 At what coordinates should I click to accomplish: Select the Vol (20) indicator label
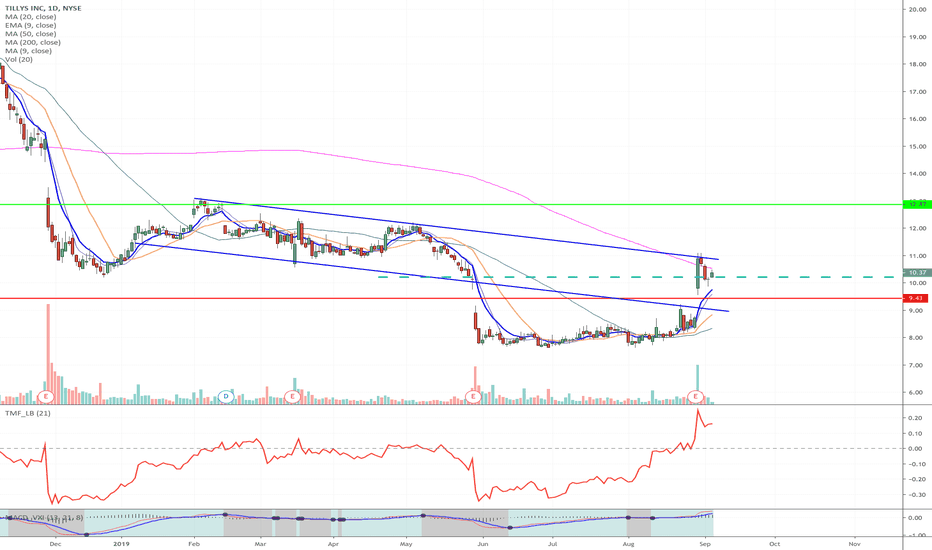pos(19,59)
